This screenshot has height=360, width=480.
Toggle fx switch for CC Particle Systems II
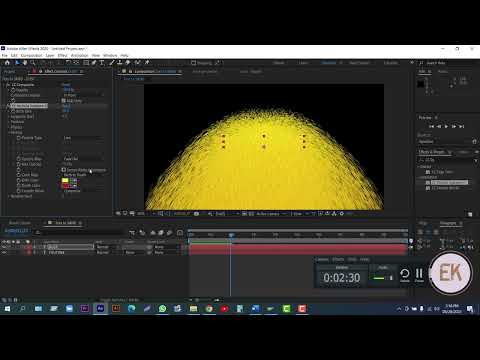(8, 106)
